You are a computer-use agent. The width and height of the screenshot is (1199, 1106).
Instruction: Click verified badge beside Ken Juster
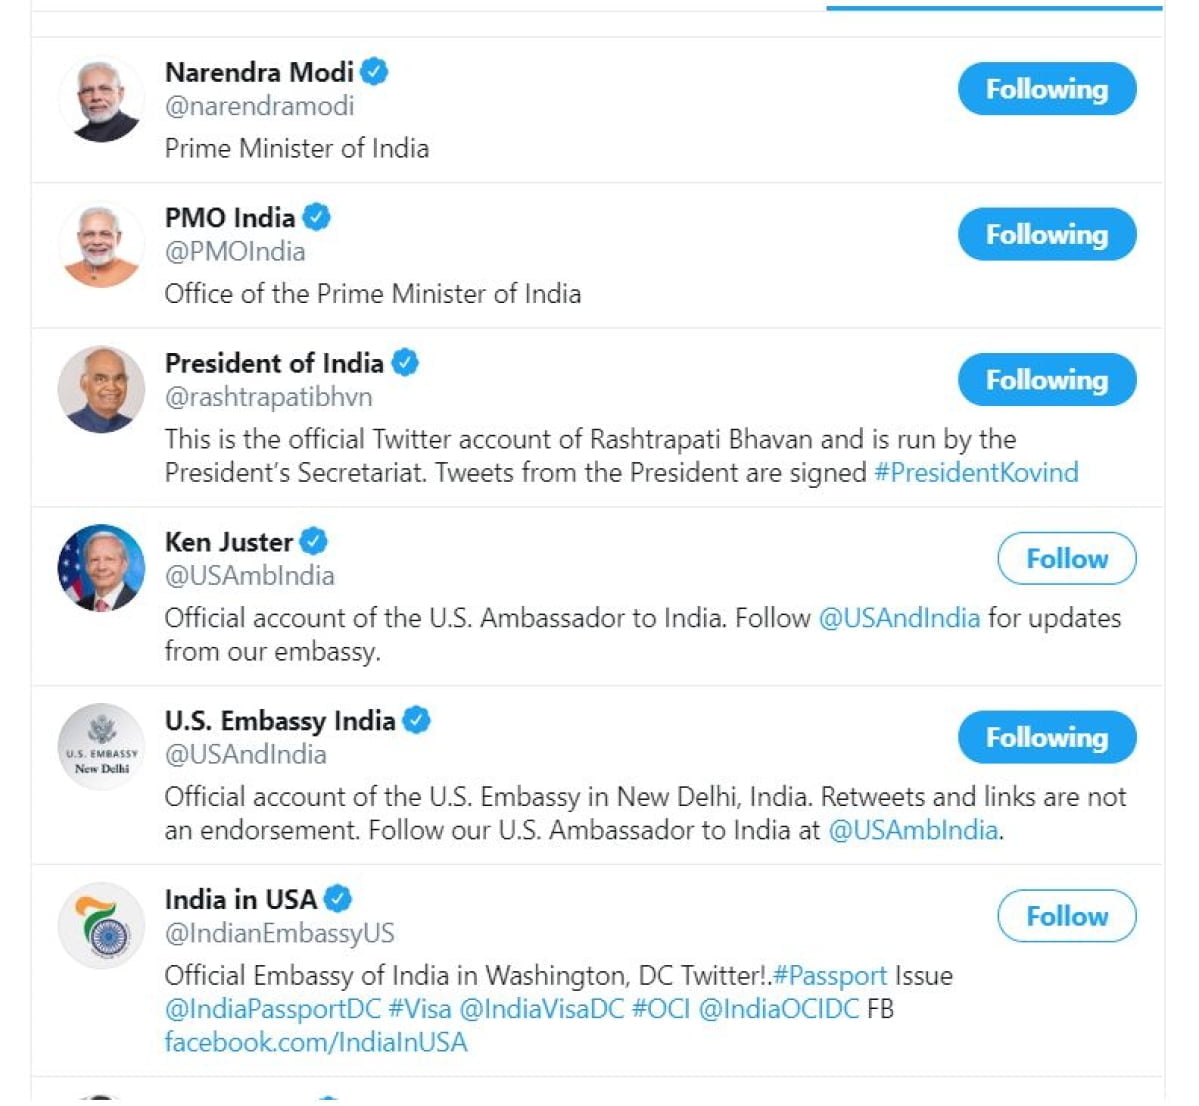click(314, 541)
